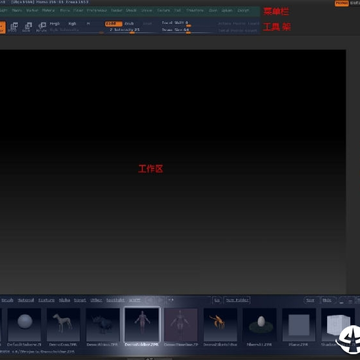Click the LightBox Go button

[x=217, y=300]
